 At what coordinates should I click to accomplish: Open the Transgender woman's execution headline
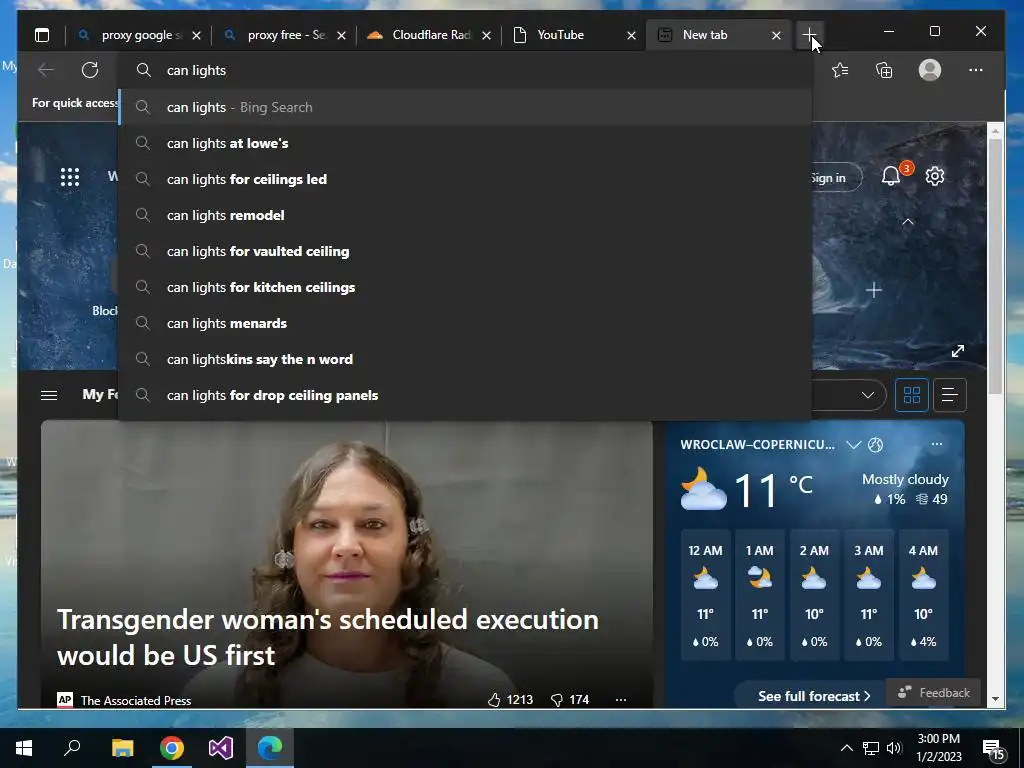(328, 637)
